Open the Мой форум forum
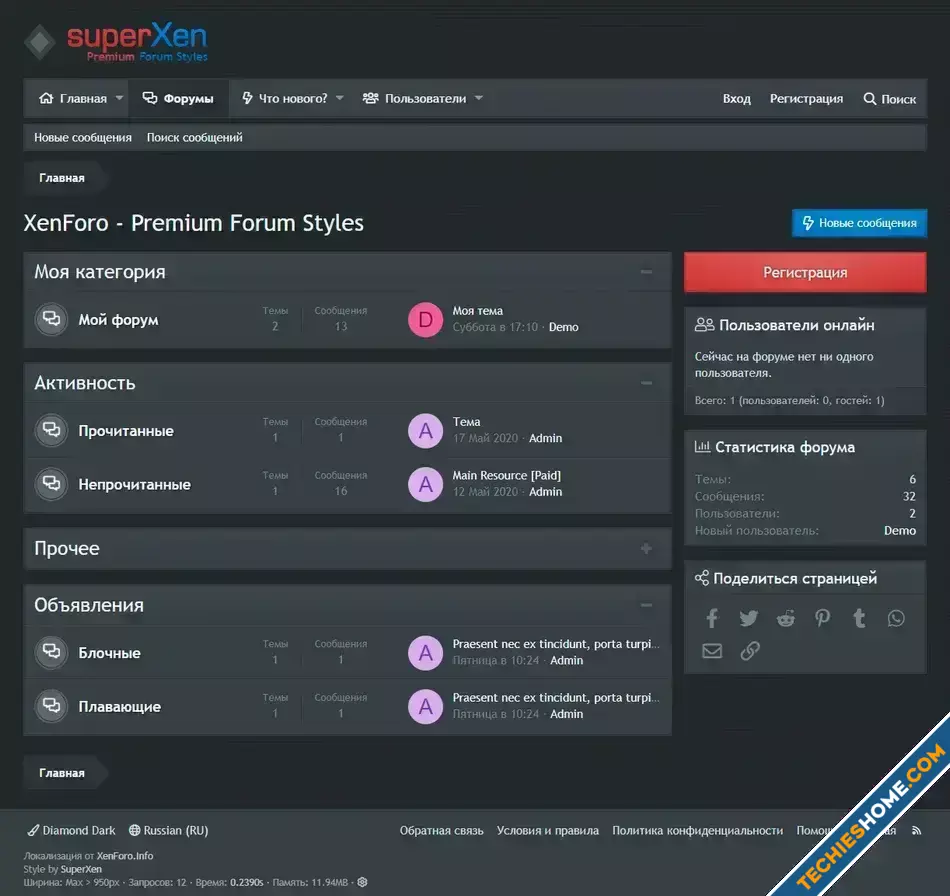950x896 pixels. click(119, 319)
